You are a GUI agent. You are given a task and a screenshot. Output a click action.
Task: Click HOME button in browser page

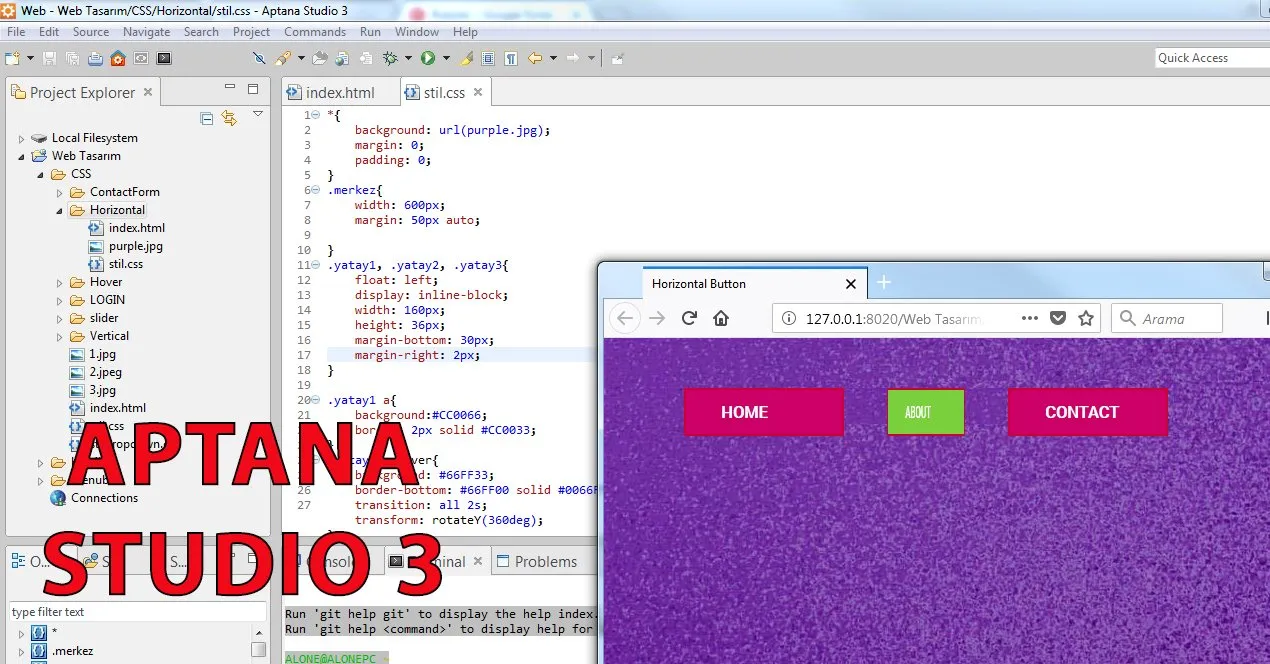click(764, 412)
